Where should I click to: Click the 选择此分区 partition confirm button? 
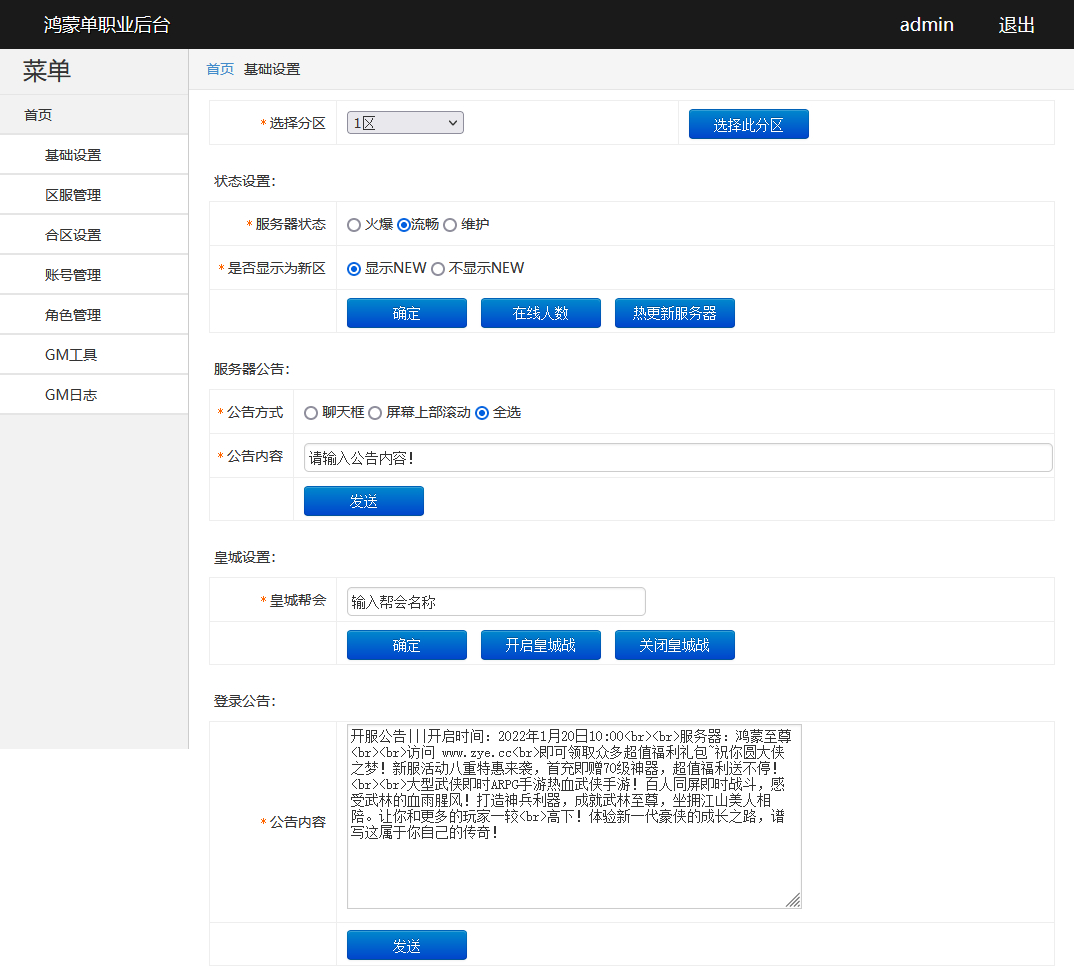pos(748,123)
